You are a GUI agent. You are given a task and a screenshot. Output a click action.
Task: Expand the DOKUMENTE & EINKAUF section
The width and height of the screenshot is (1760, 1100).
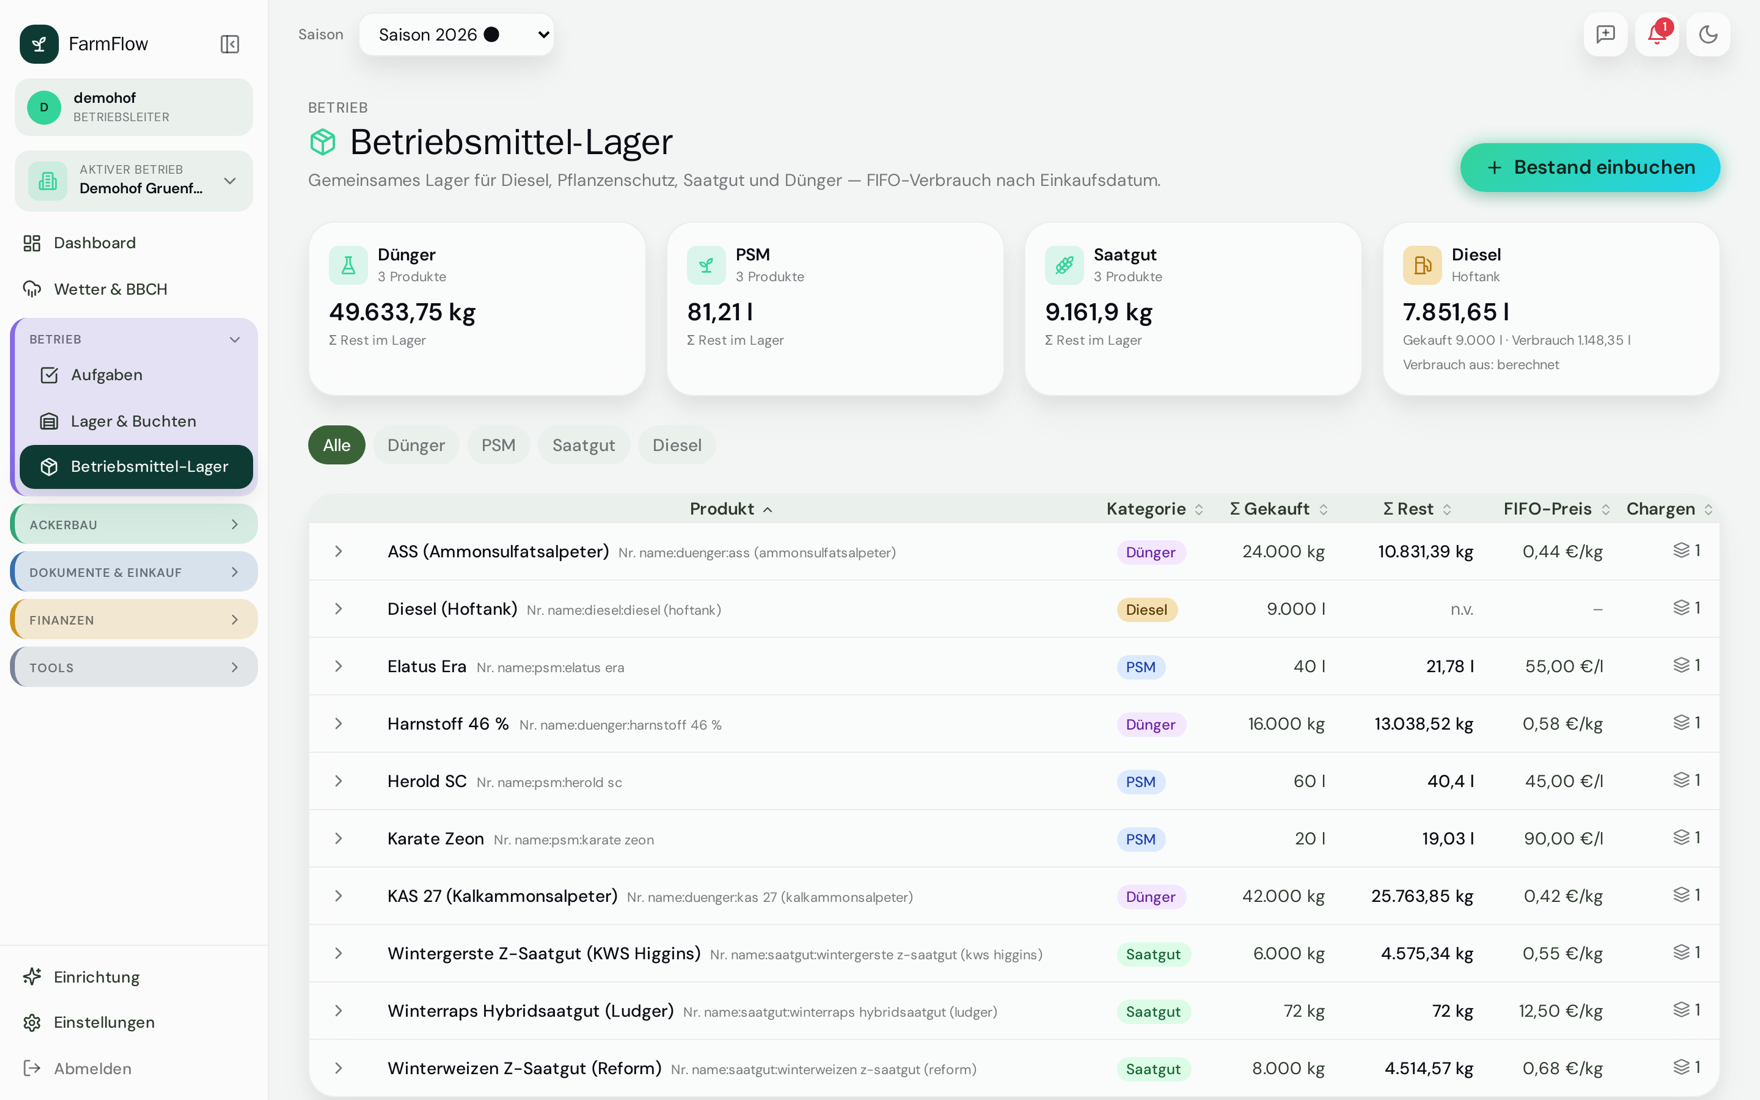point(134,572)
